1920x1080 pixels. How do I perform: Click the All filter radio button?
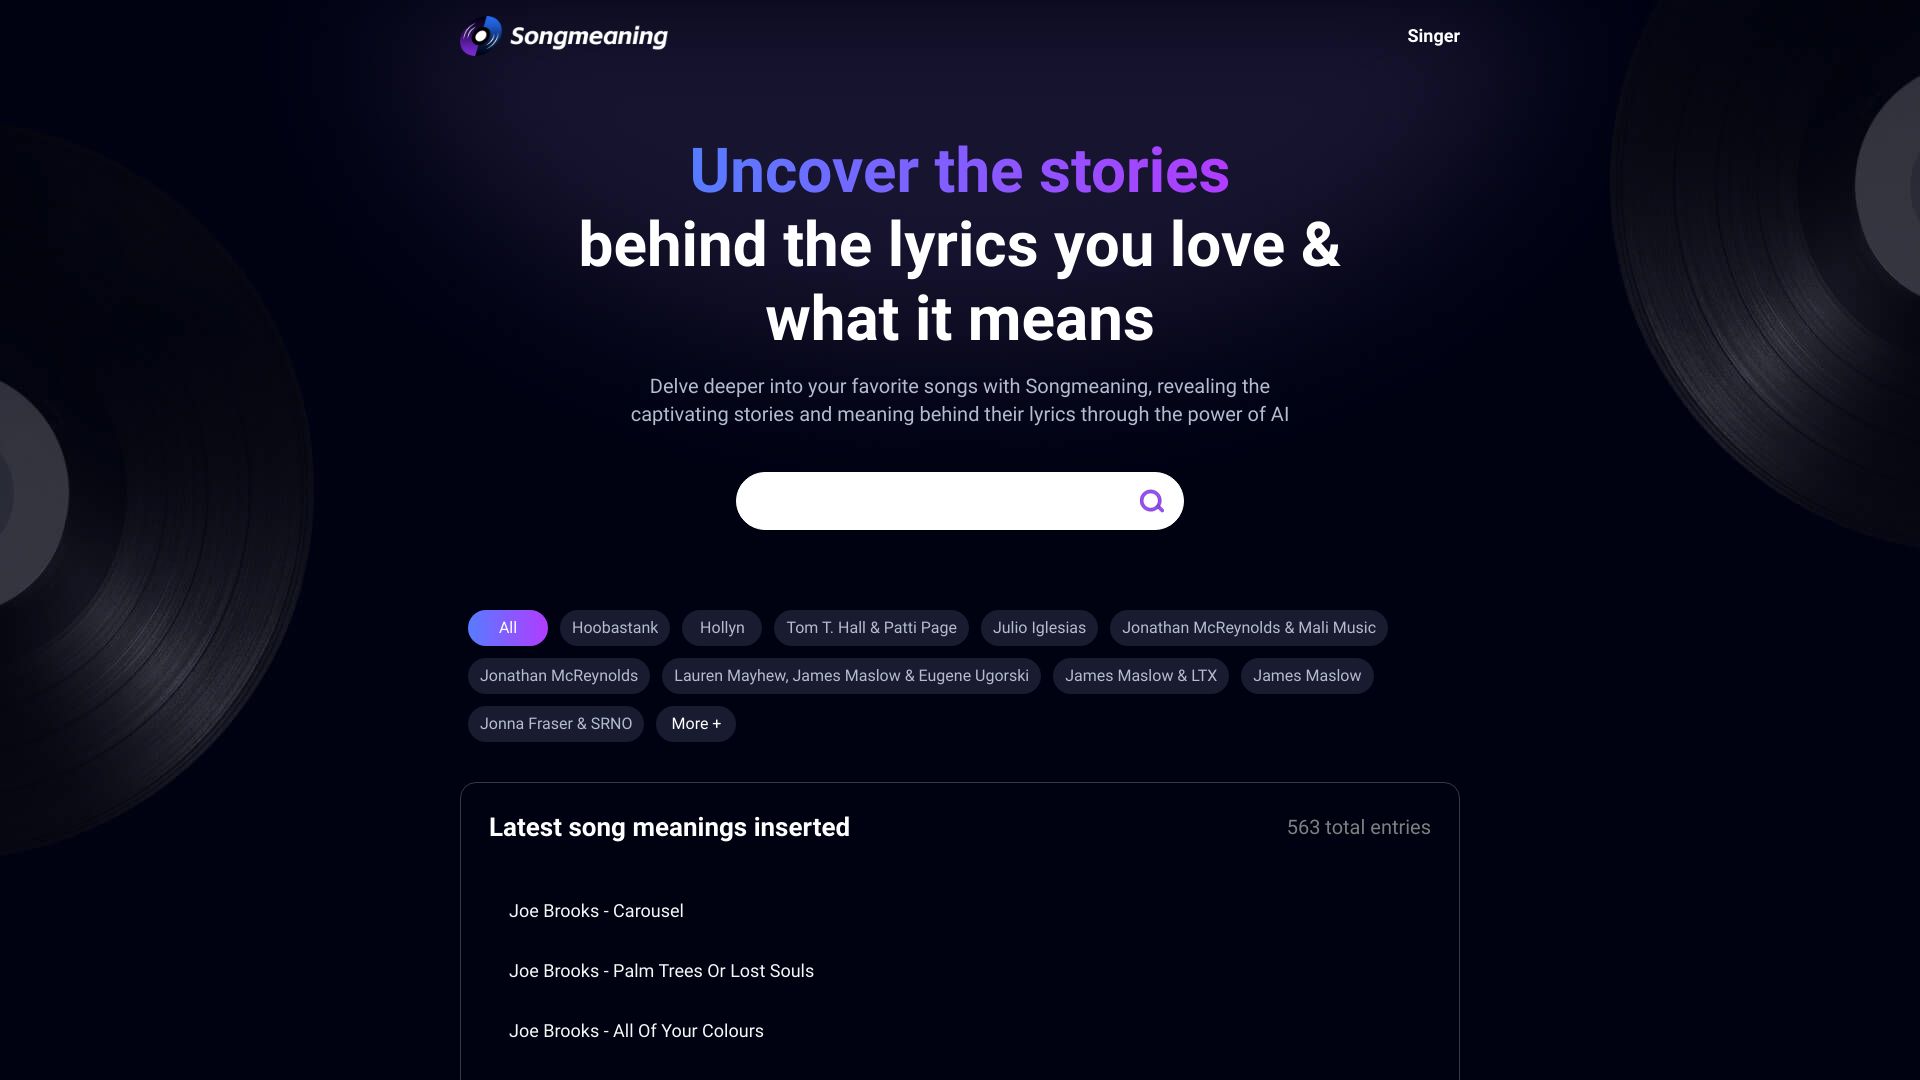tap(508, 626)
